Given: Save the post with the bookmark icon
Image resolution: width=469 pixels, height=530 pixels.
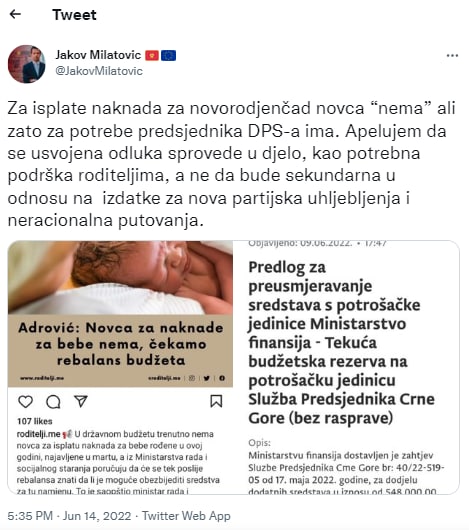Looking at the screenshot, I should pos(216,401).
